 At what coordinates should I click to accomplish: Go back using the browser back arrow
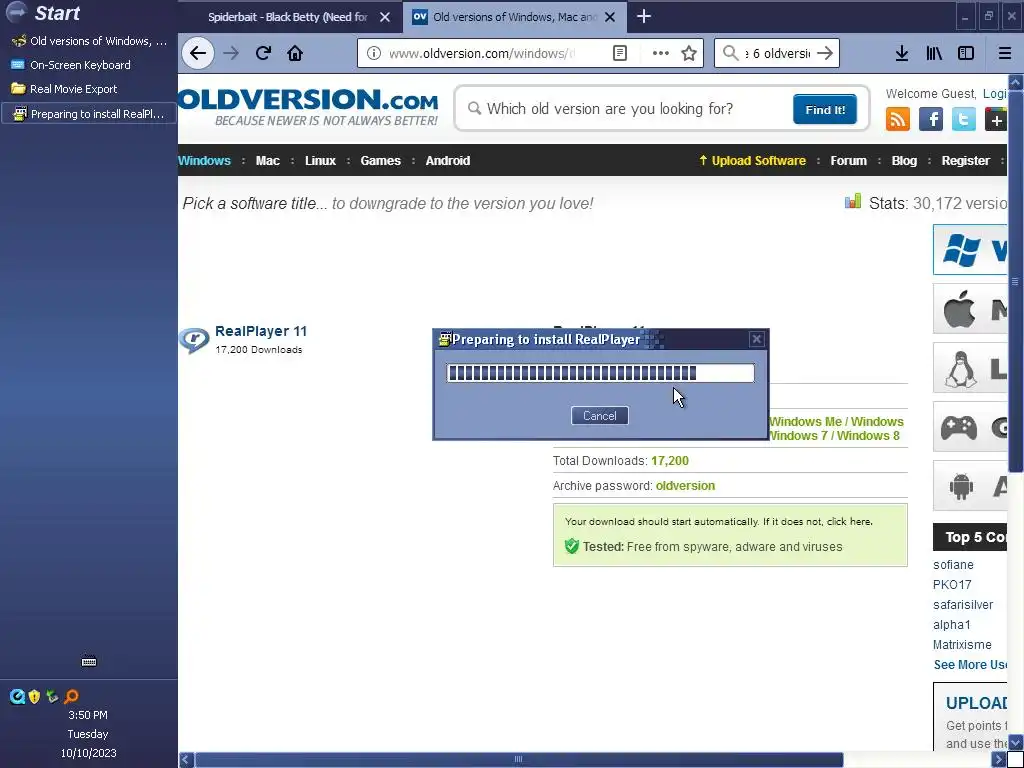[198, 53]
